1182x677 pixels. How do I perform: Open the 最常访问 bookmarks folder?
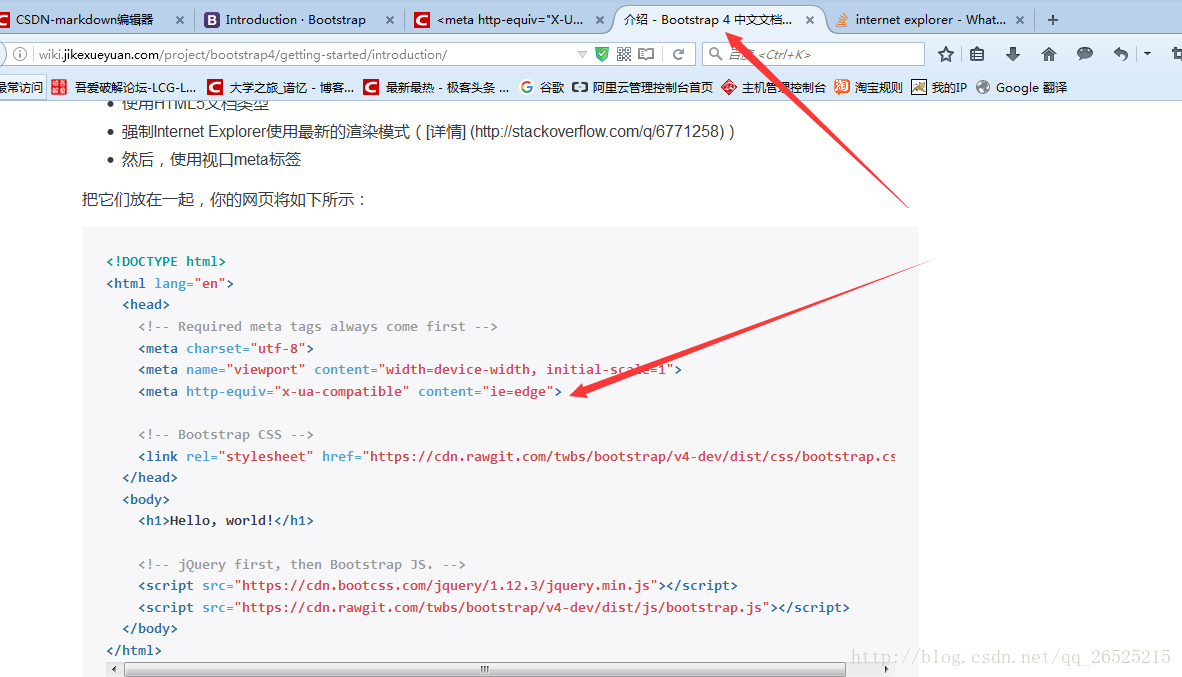point(21,87)
